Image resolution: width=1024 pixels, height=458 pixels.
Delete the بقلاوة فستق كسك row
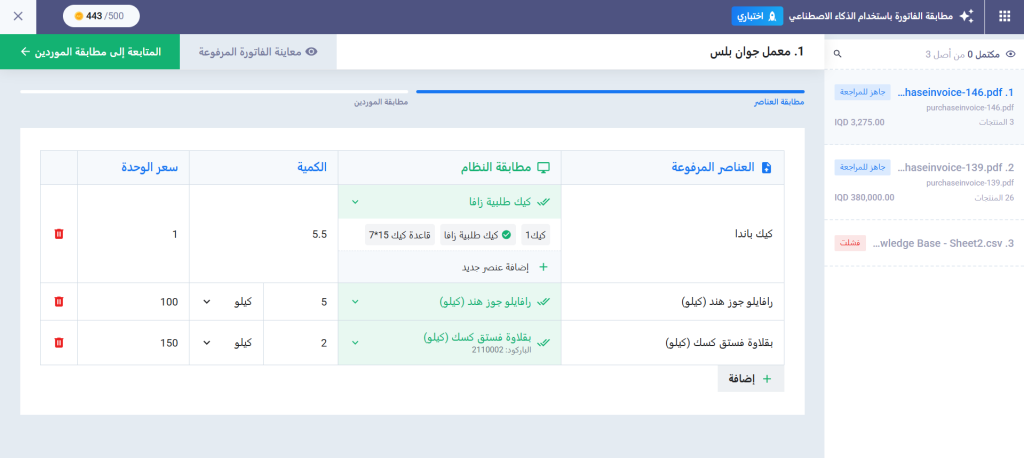tap(58, 343)
